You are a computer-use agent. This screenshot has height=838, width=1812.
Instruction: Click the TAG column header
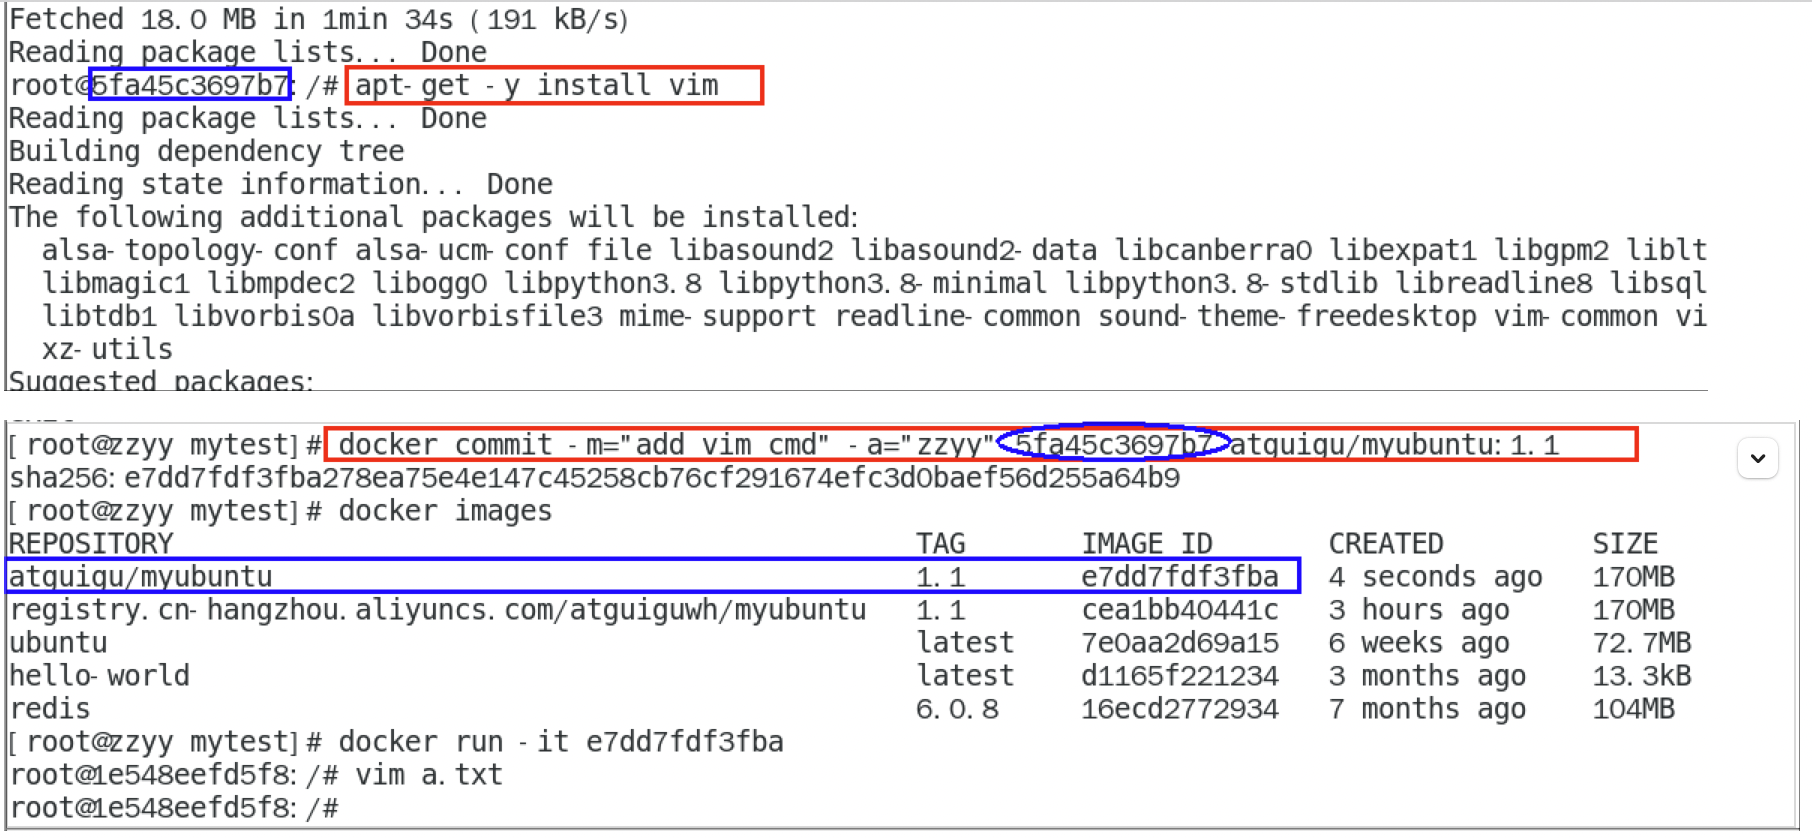coord(940,544)
